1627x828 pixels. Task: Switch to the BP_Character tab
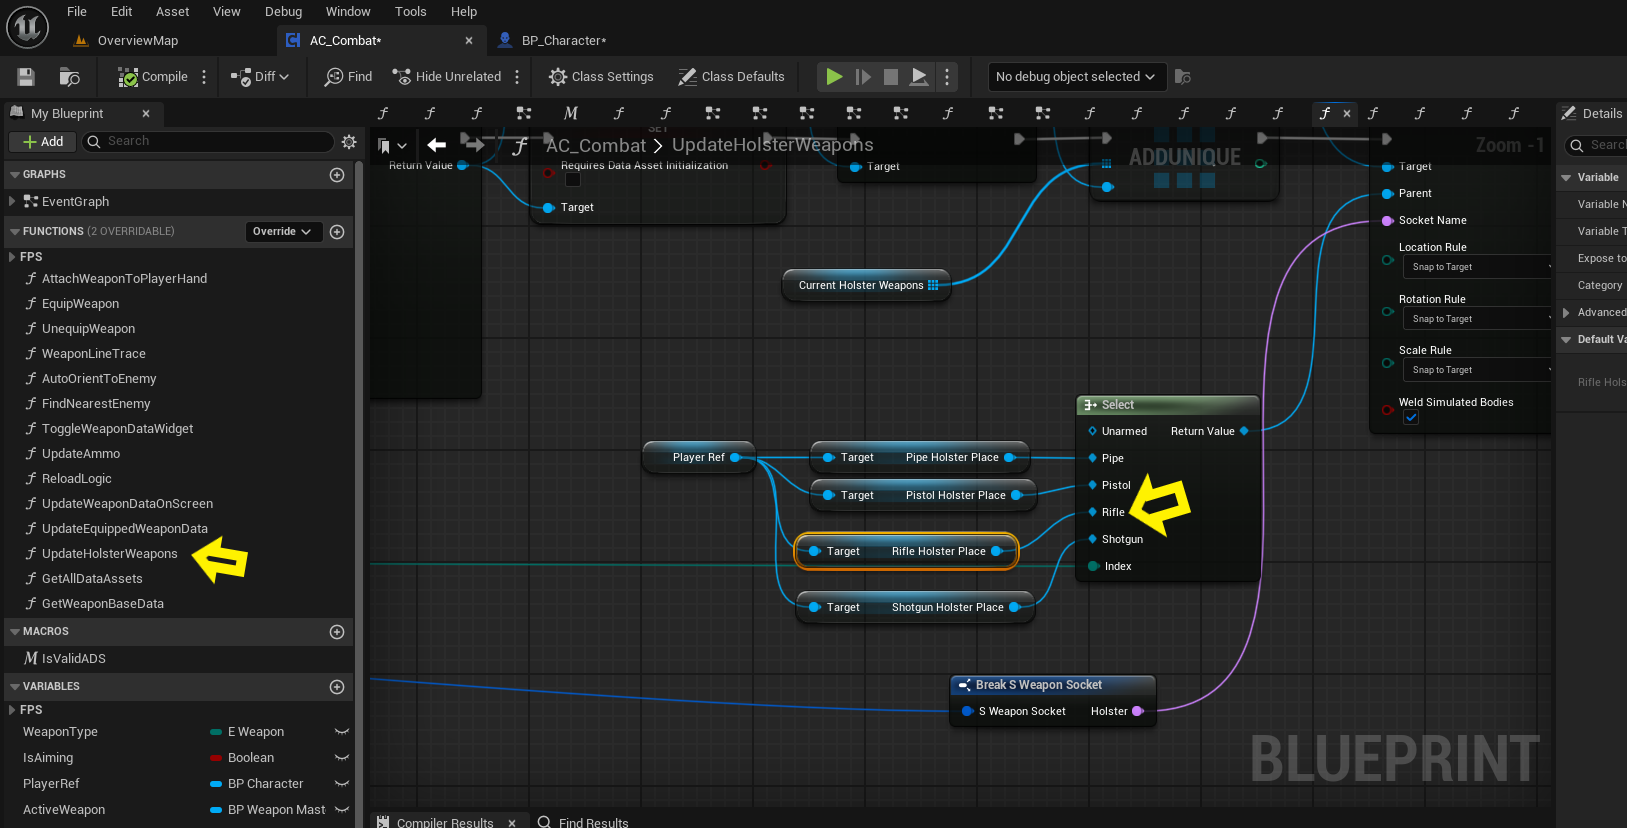point(562,41)
